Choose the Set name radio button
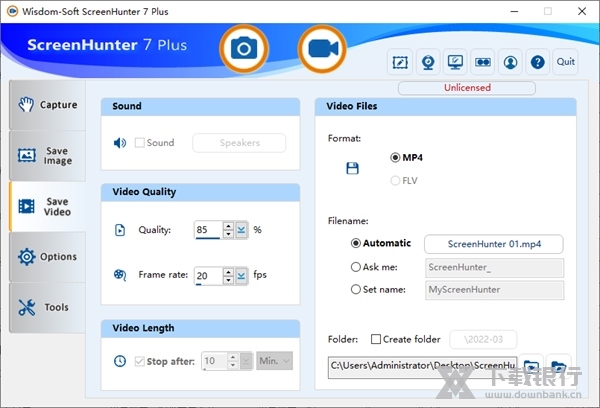The width and height of the screenshot is (600, 408). (x=356, y=290)
